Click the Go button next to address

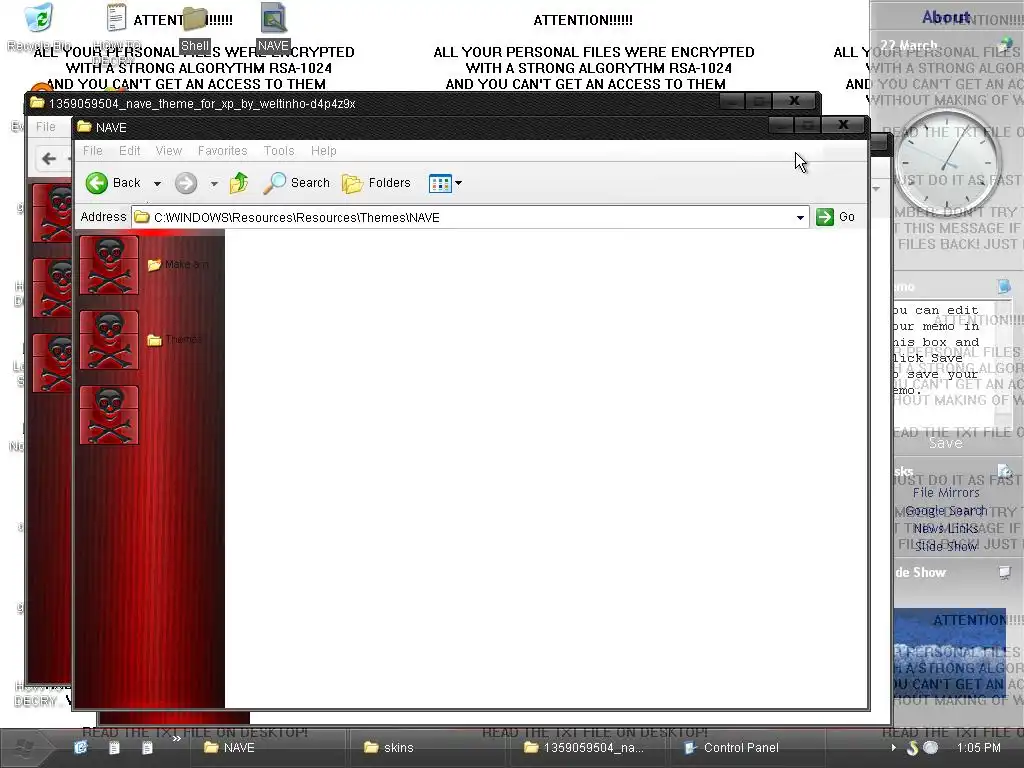coord(835,217)
